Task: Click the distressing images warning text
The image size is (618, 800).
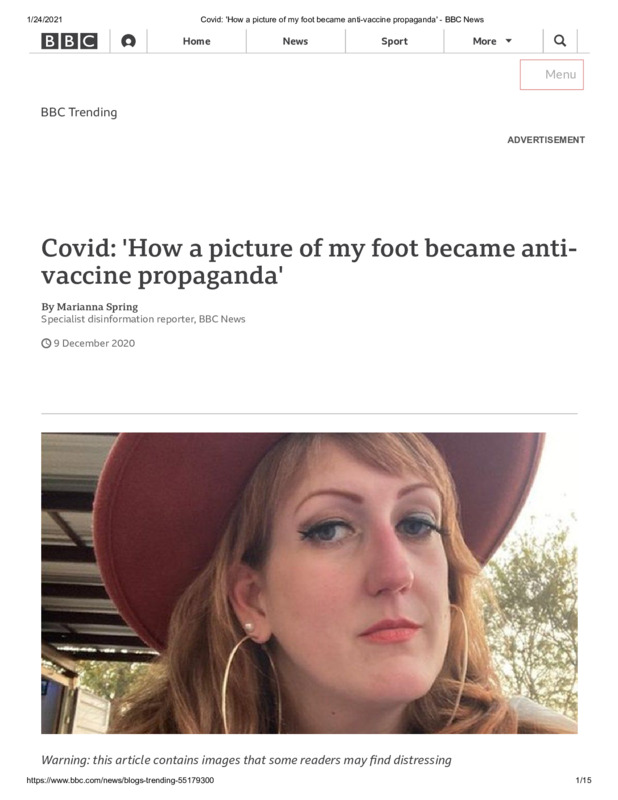Action: (x=246, y=760)
